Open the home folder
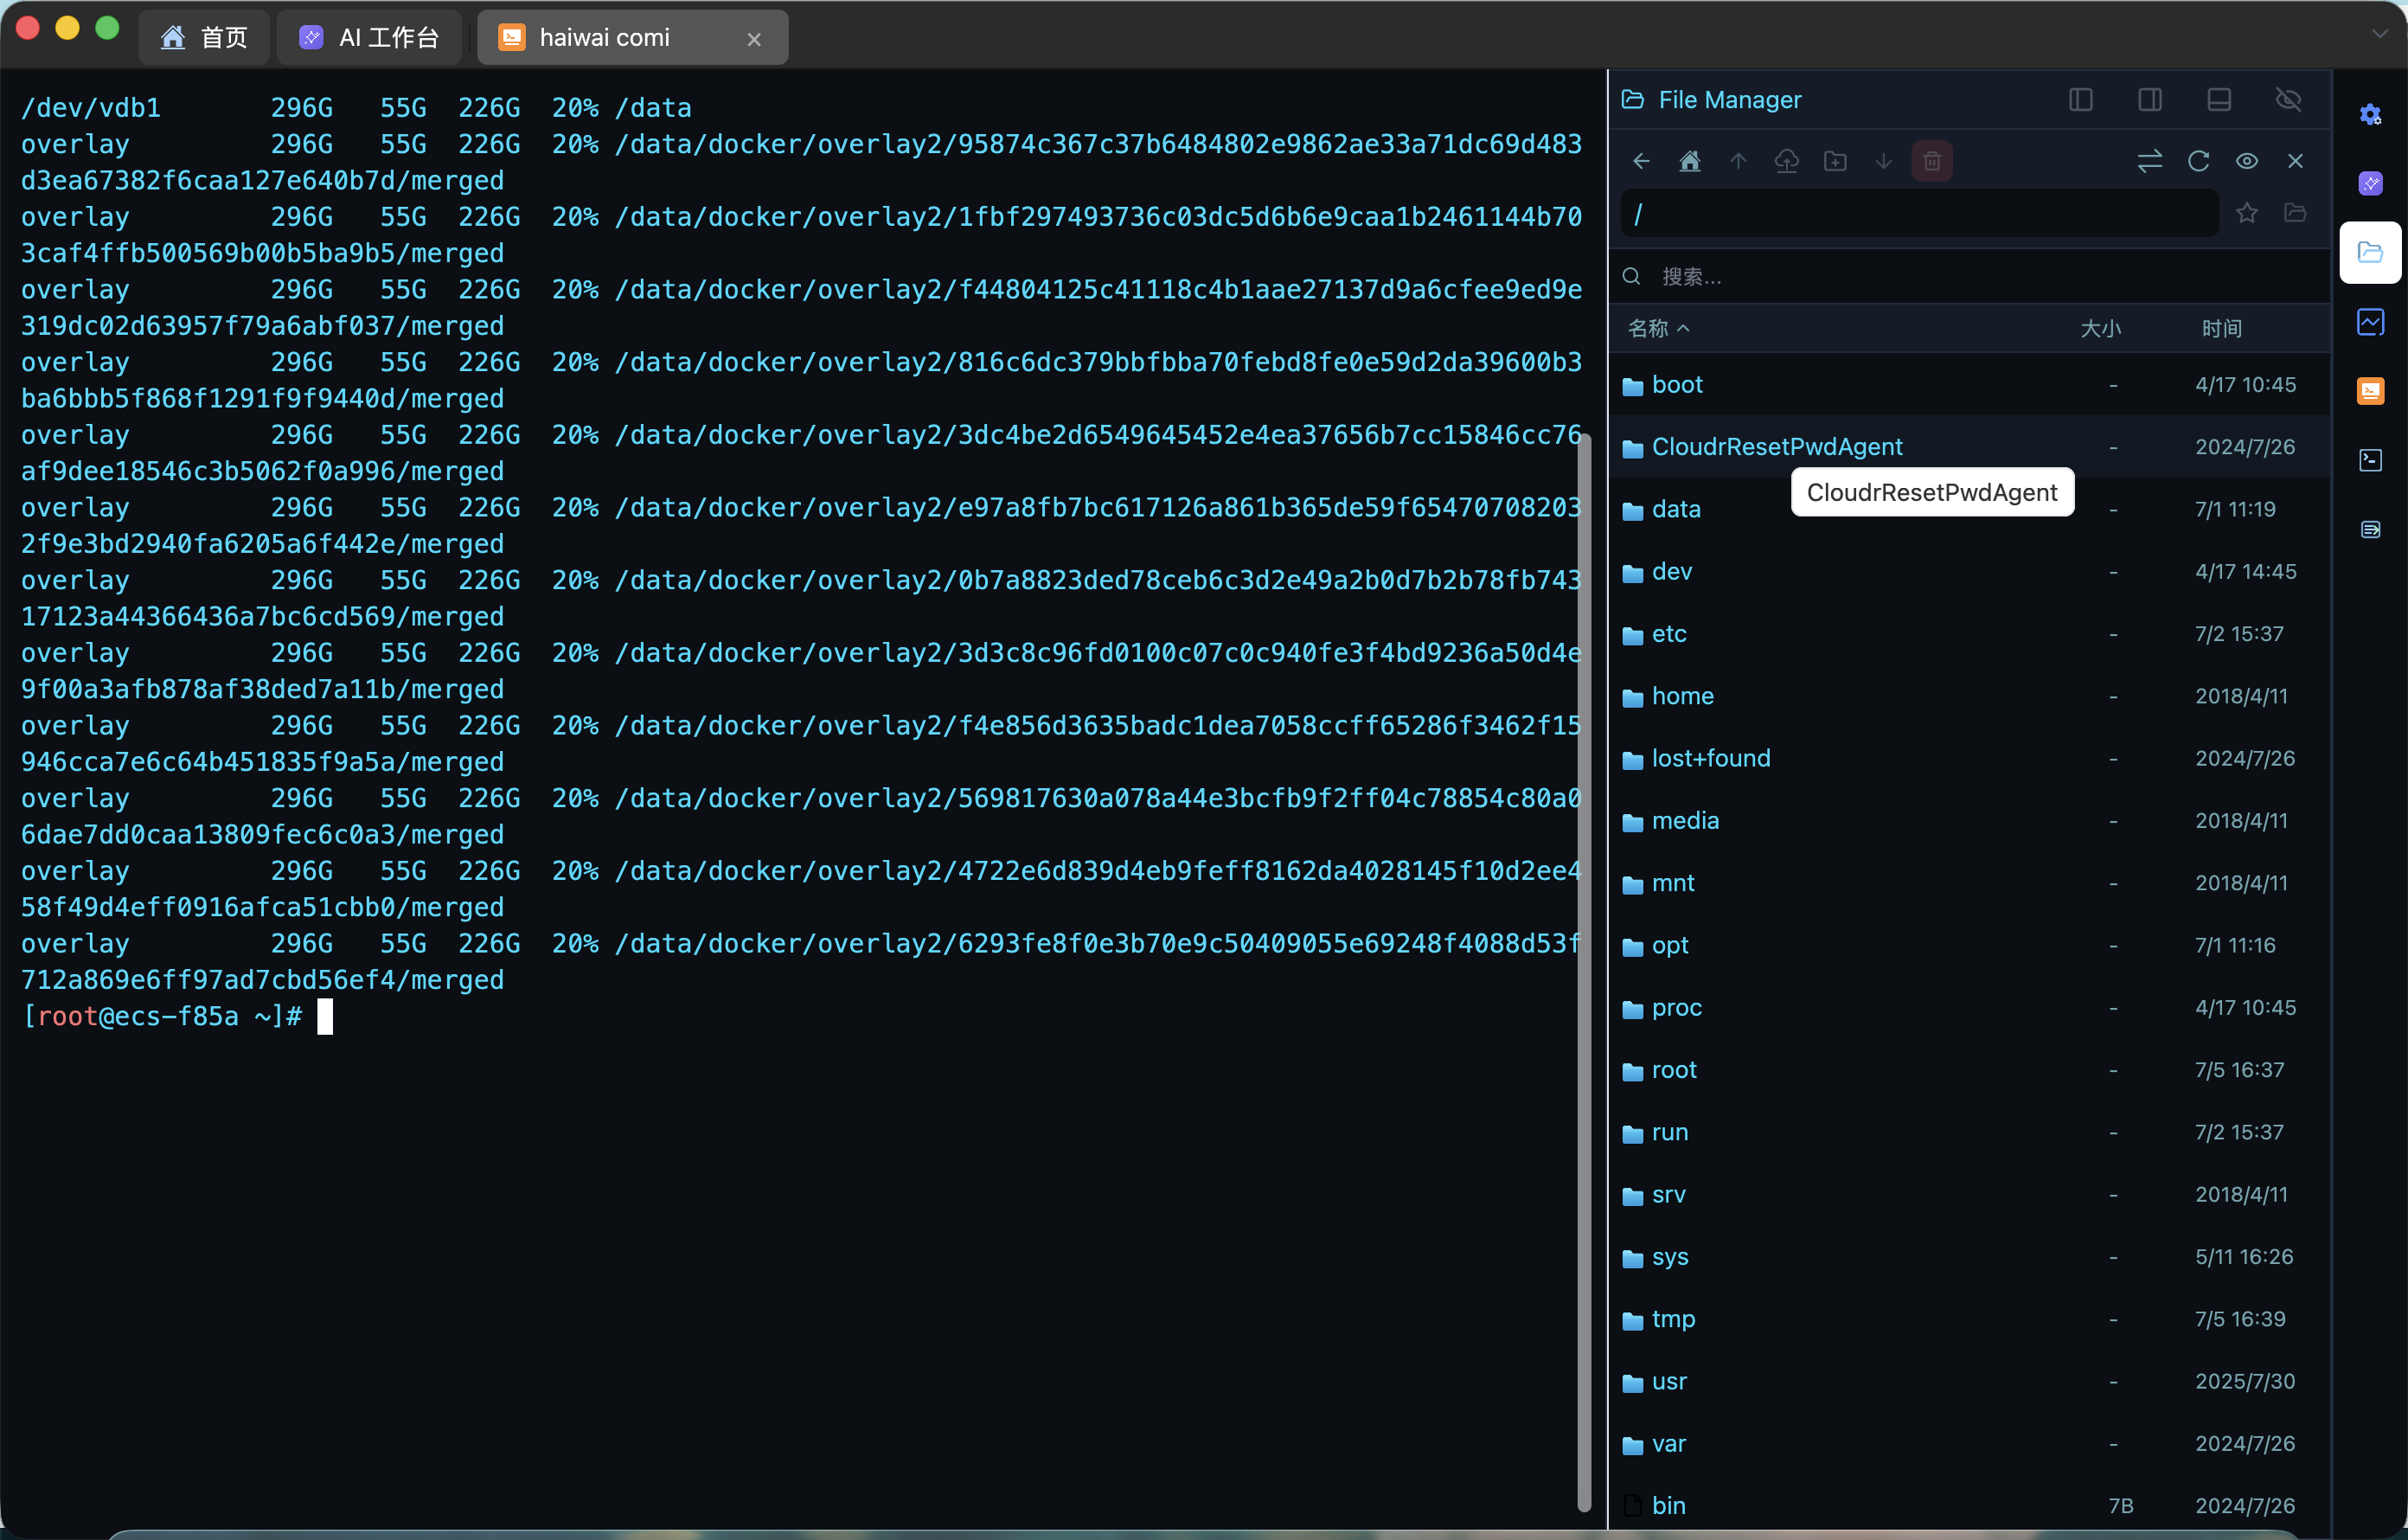Screen dimensions: 2408x1540 coord(1970,696)
